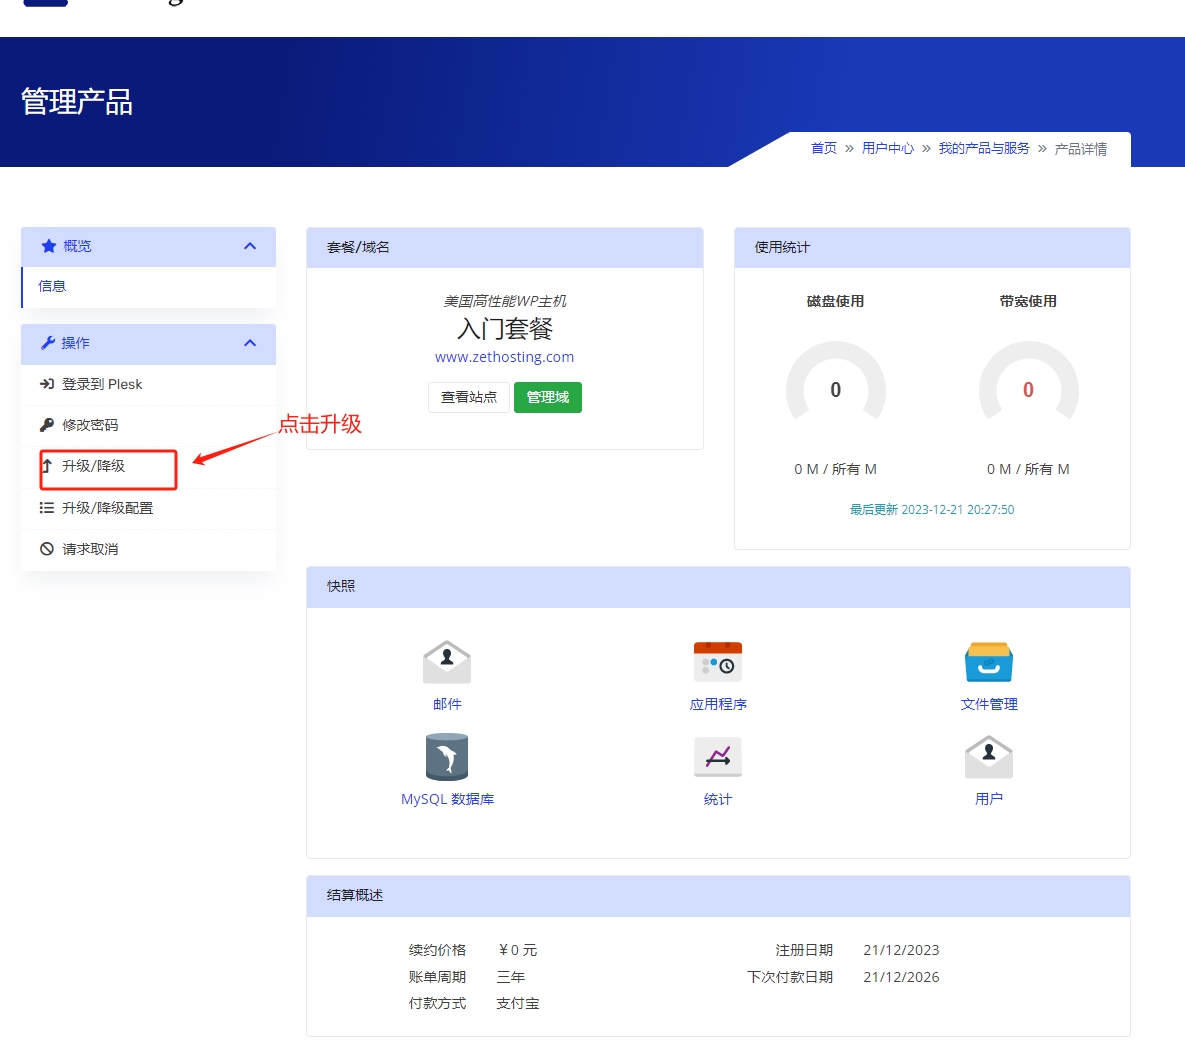Click the 应用程序 text link
This screenshot has width=1185, height=1059.
(718, 704)
